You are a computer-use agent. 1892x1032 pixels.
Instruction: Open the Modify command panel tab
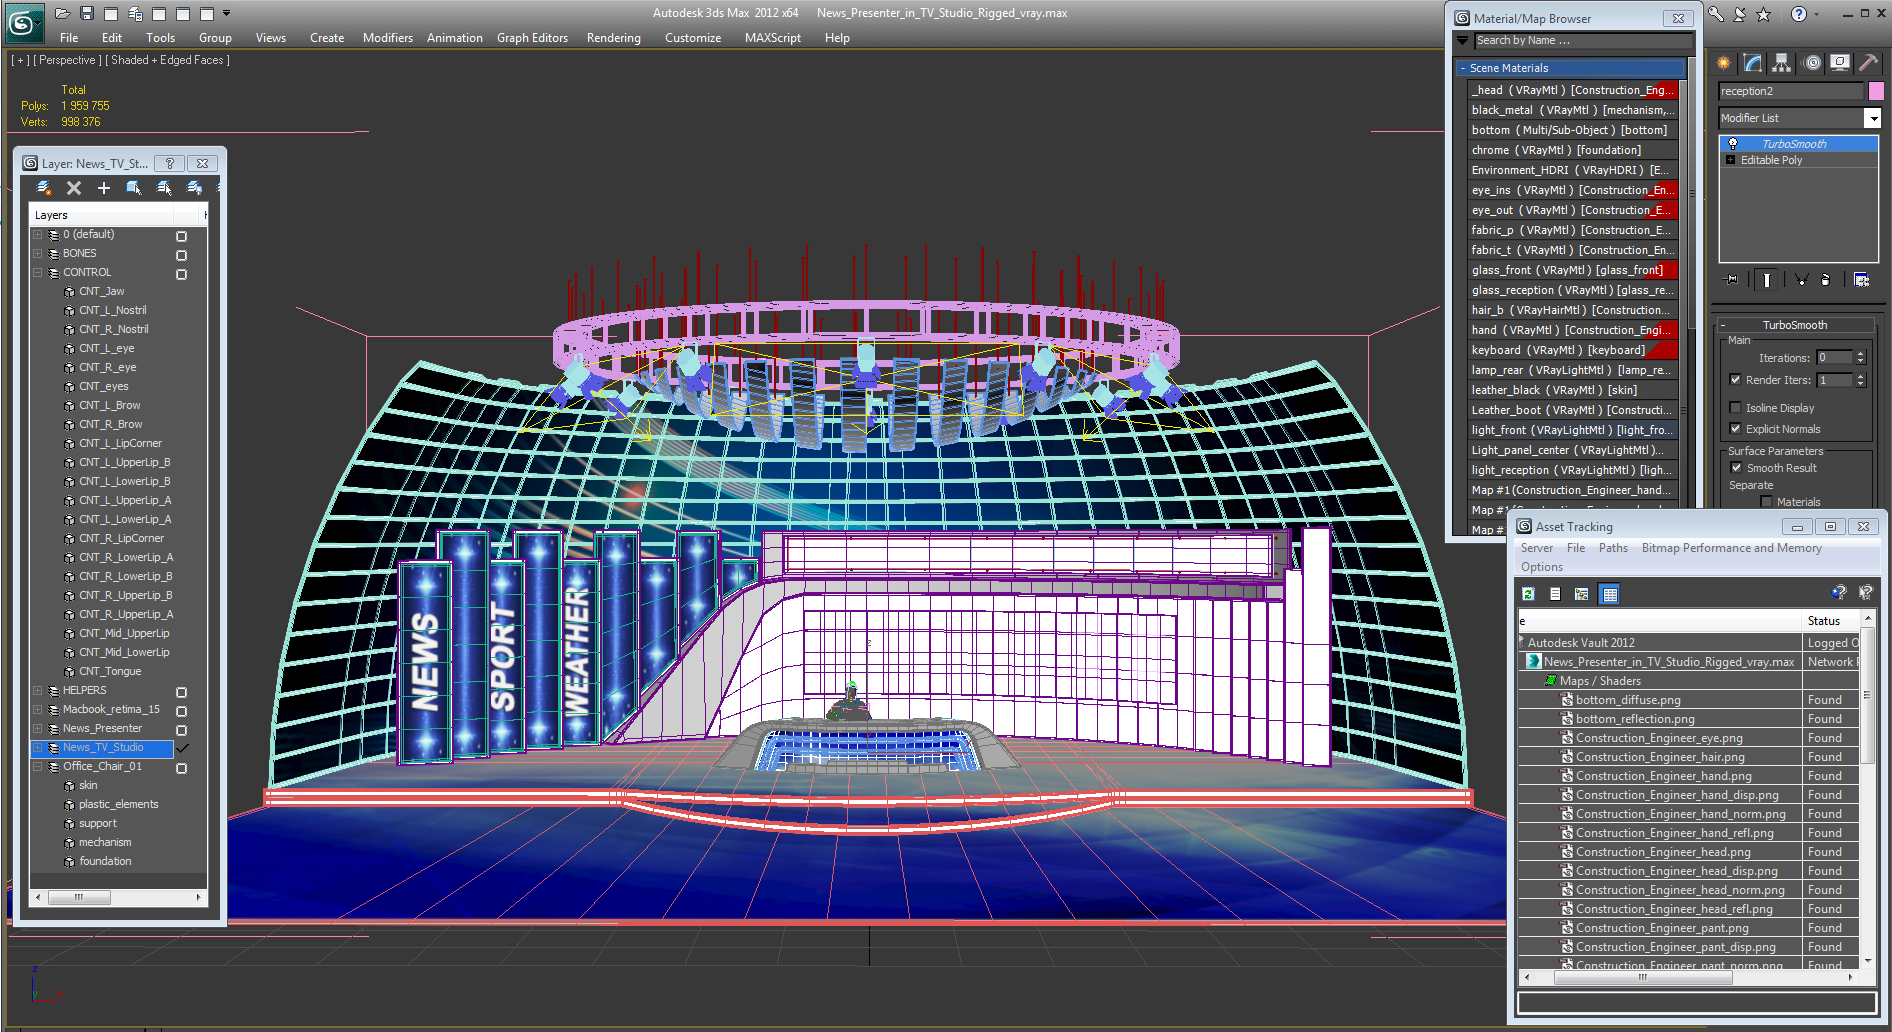point(1753,63)
